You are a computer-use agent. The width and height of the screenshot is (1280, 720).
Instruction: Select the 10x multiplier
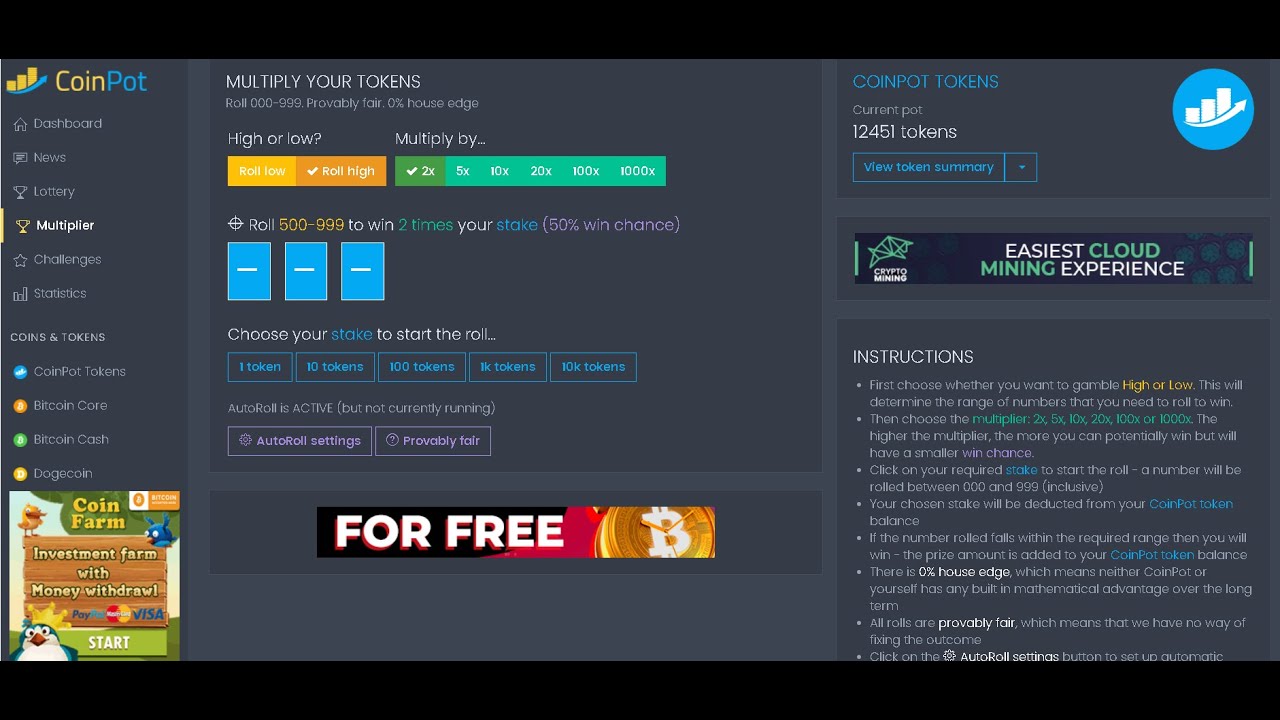point(499,171)
